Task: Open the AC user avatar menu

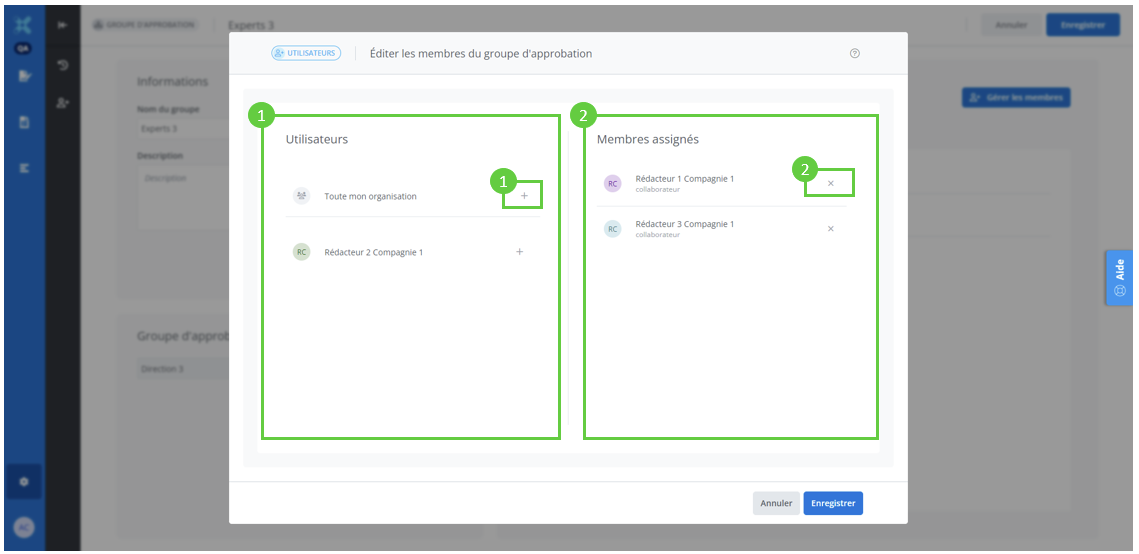Action: pos(24,528)
